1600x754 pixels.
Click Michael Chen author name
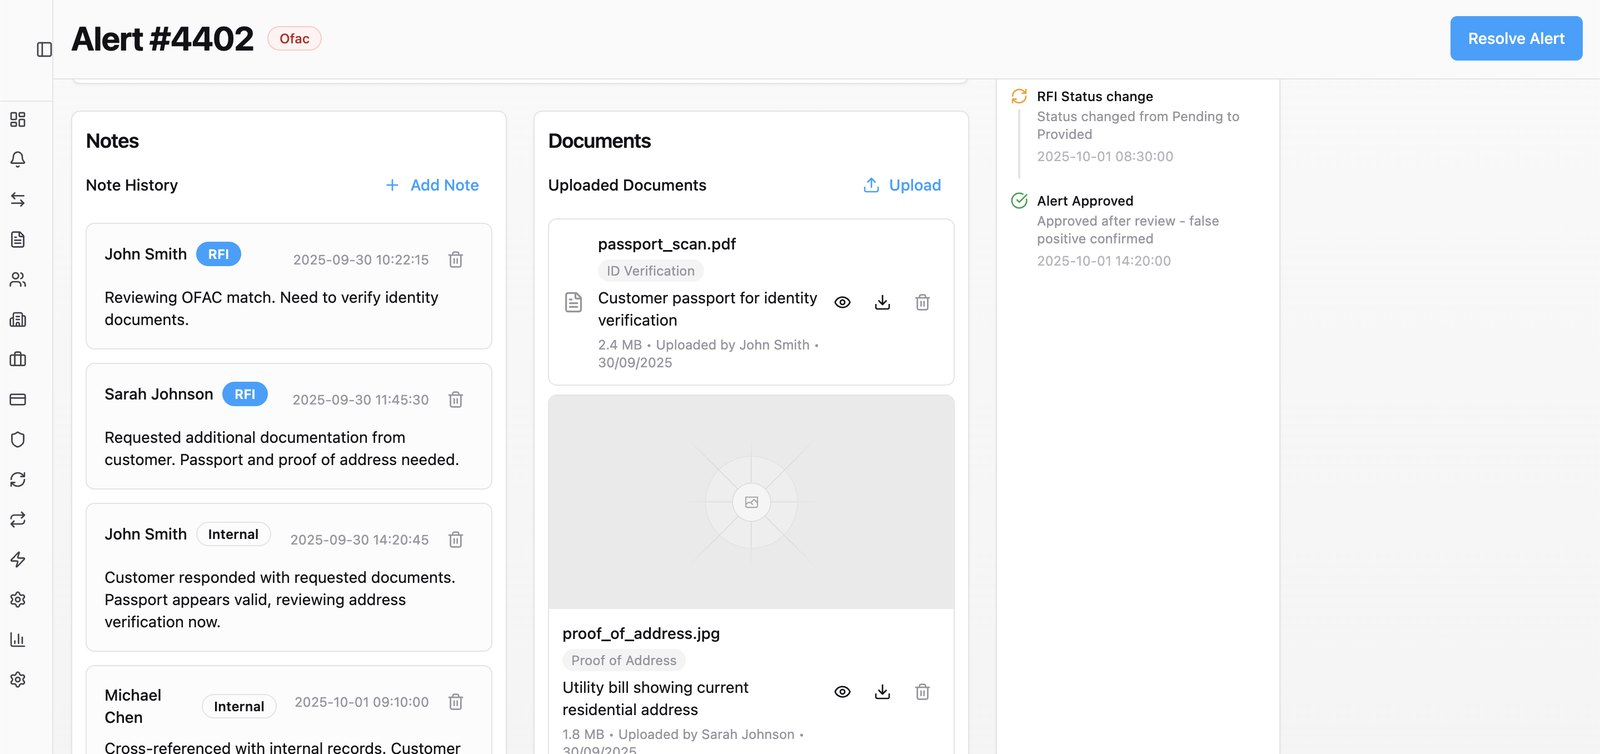pos(133,706)
